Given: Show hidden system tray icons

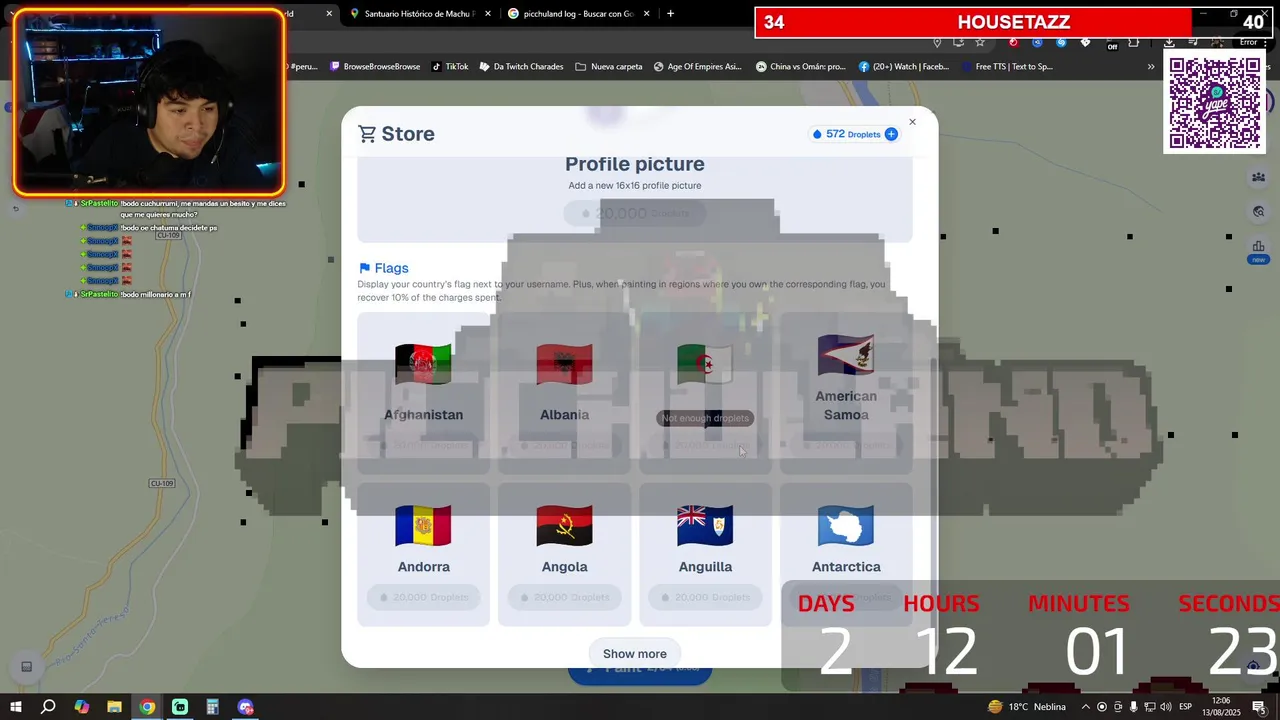Looking at the screenshot, I should [x=1086, y=707].
